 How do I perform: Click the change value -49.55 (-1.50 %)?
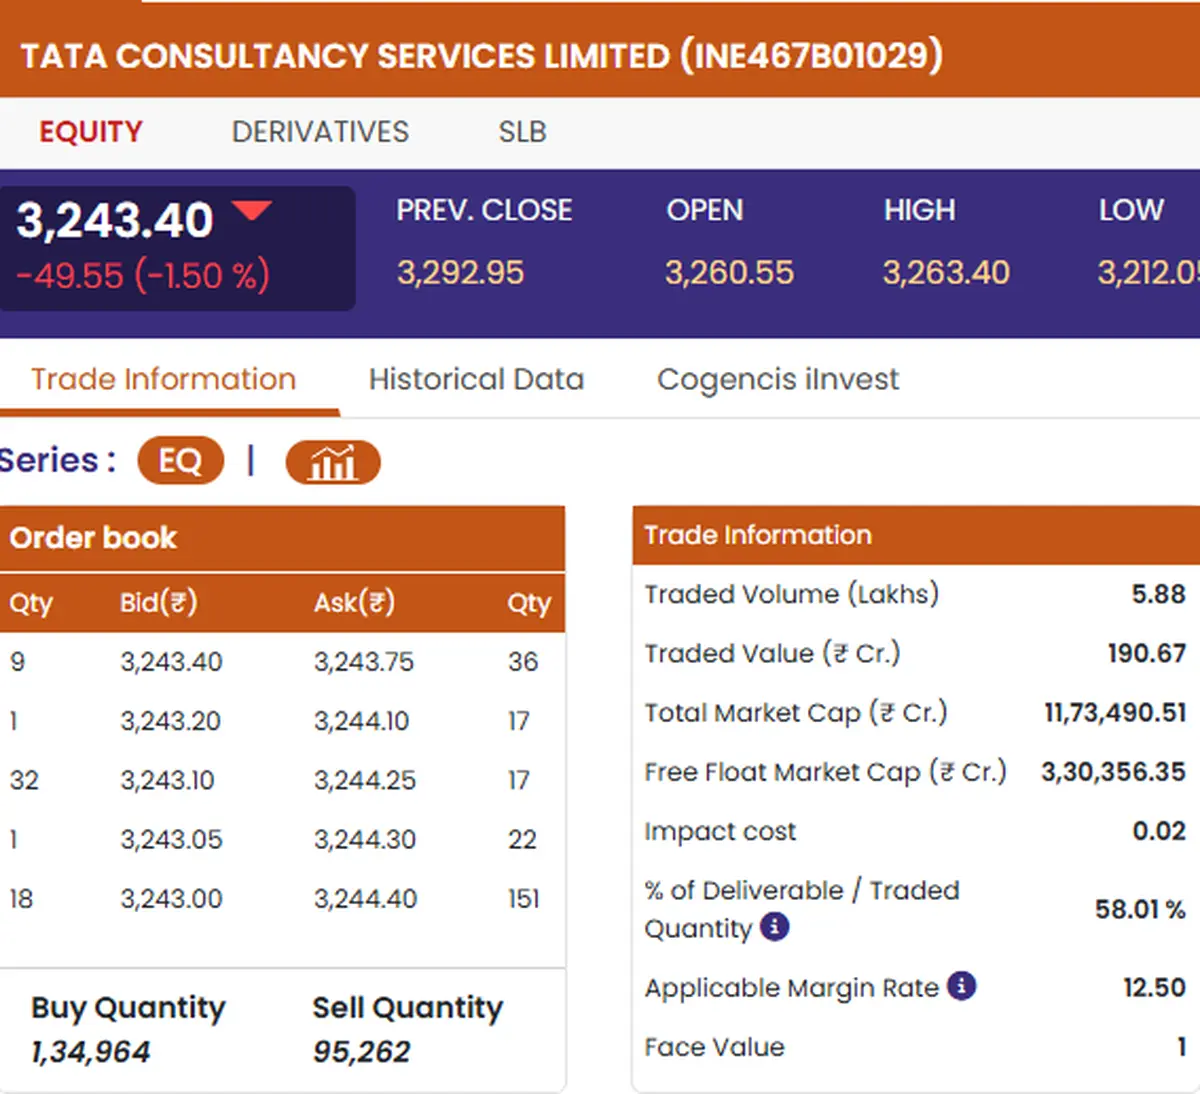coord(143,275)
